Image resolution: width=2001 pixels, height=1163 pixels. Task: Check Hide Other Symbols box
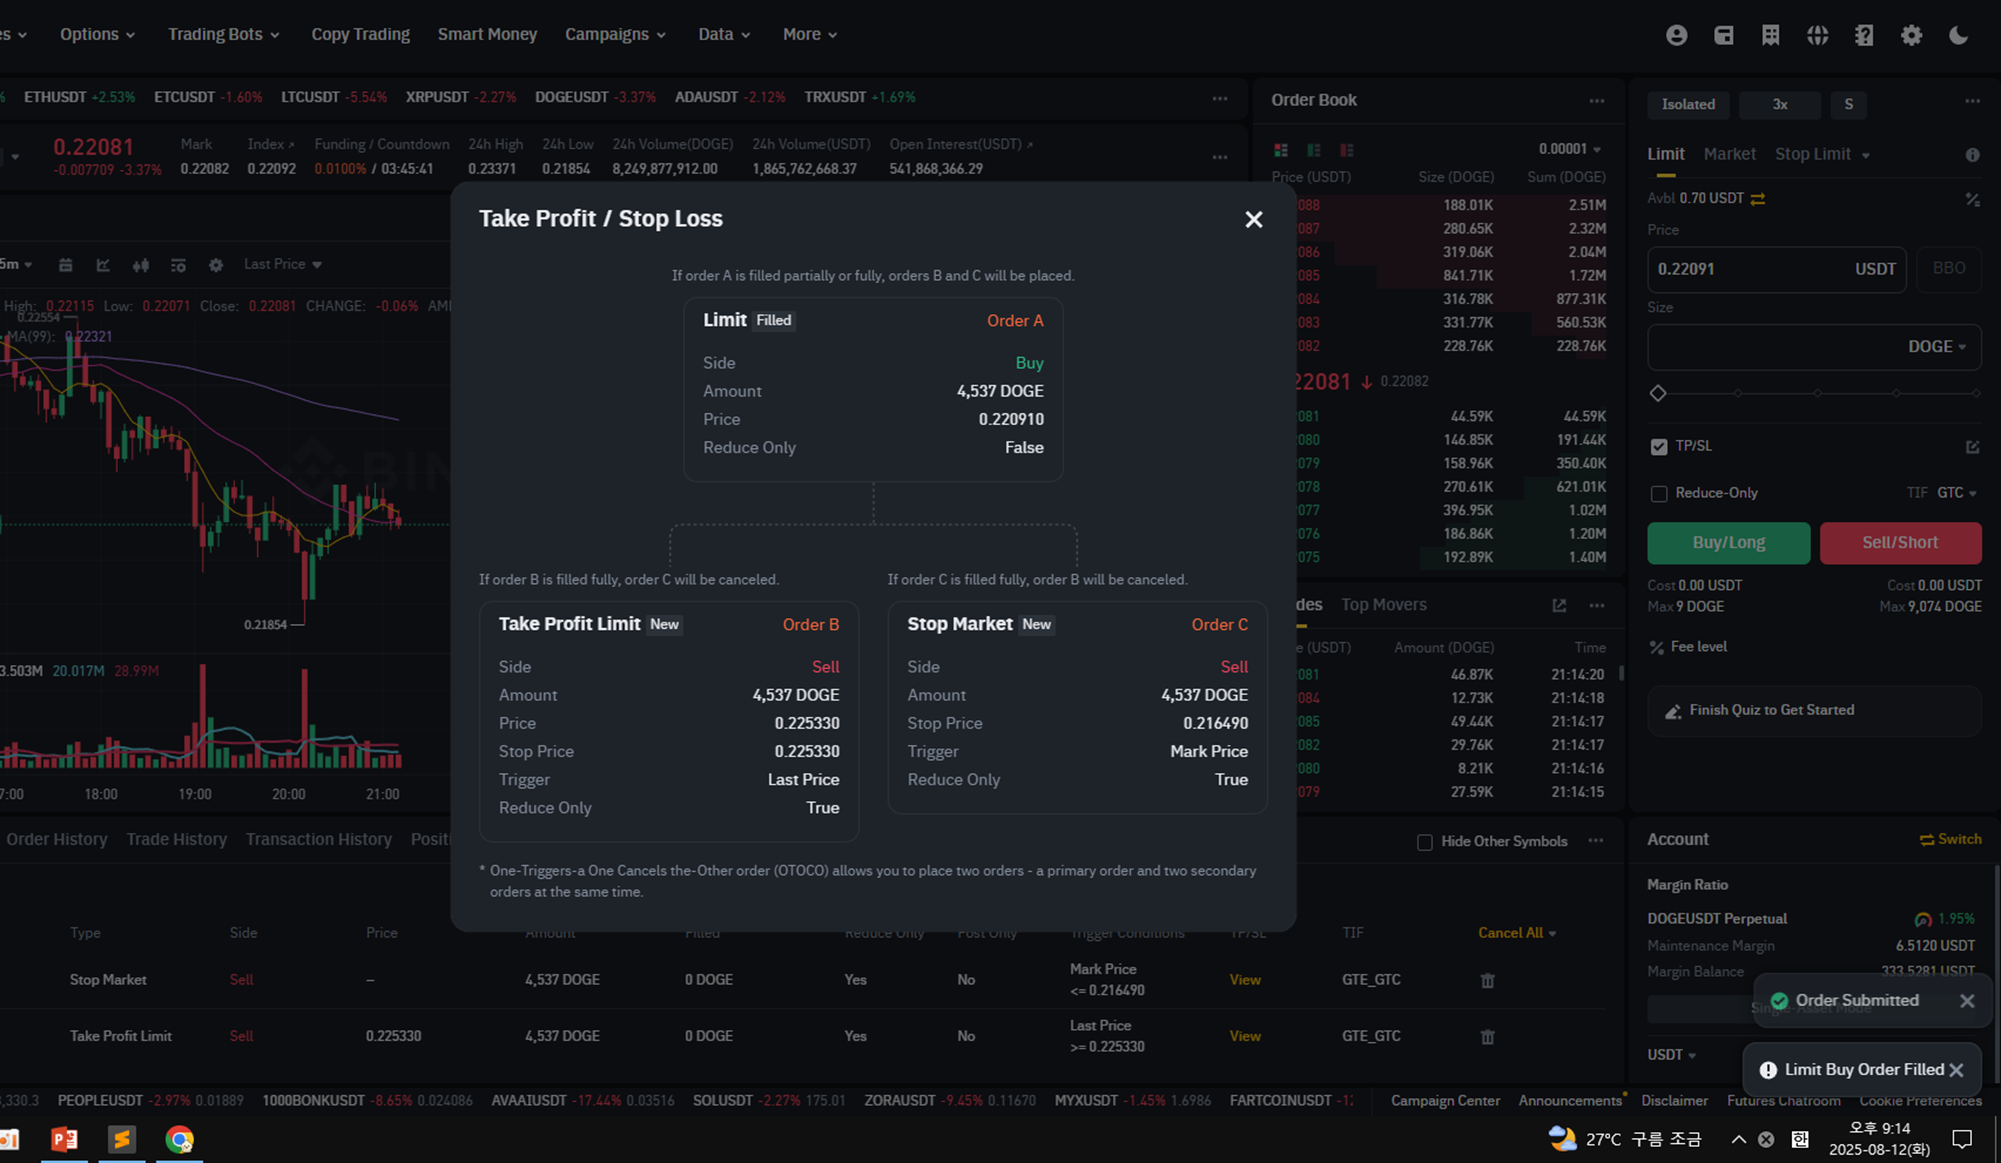coord(1425,842)
